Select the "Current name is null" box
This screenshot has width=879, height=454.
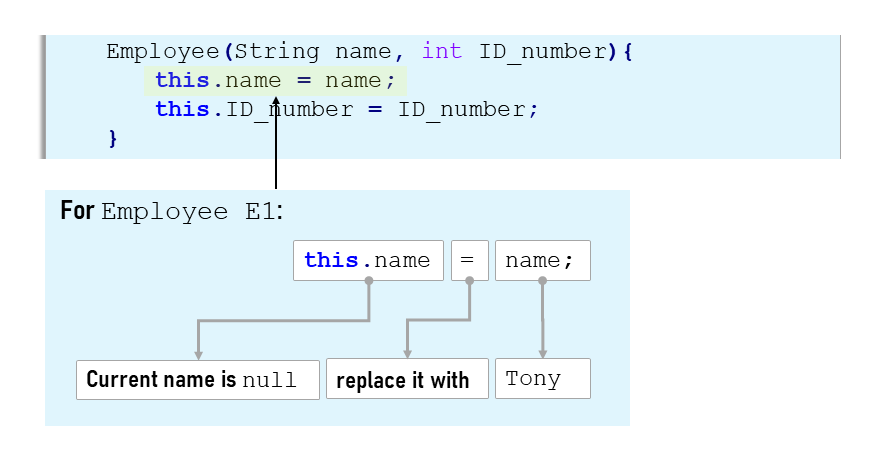pos(198,380)
